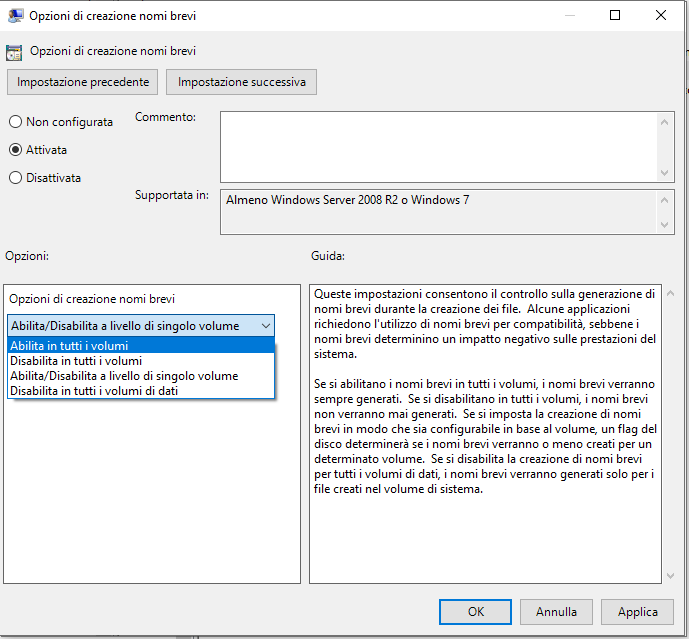Click inside the Commento text field
The height and width of the screenshot is (639, 689).
tap(438, 145)
